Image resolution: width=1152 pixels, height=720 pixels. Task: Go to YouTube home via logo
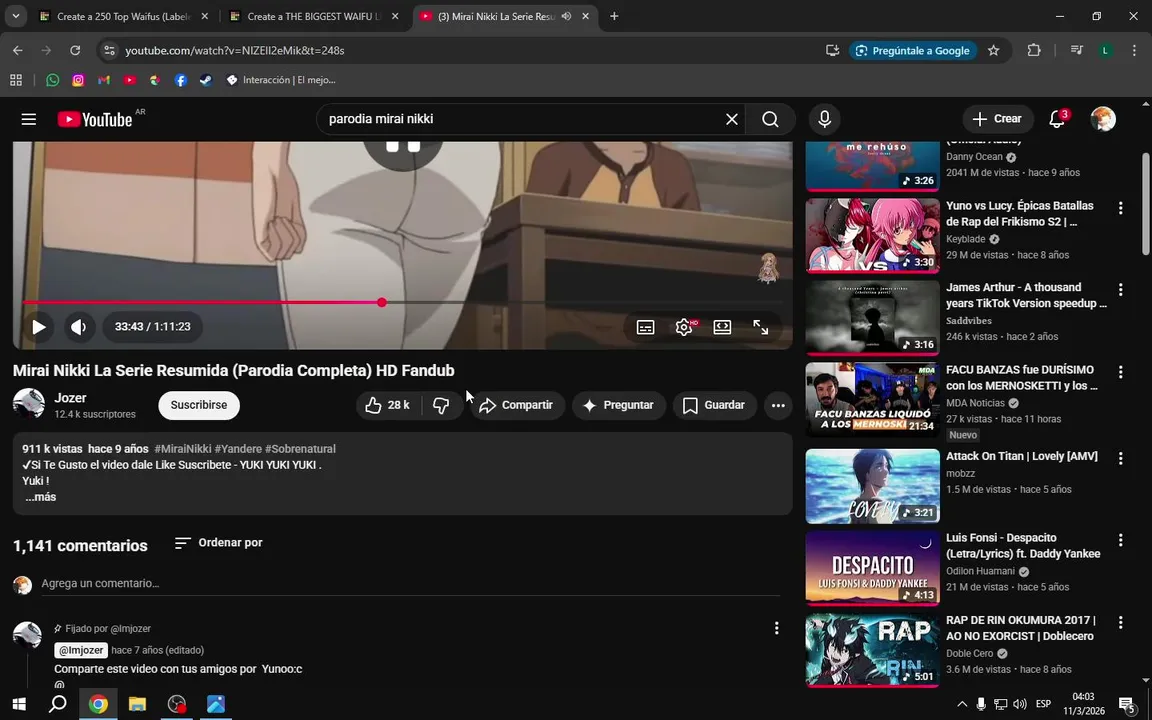[95, 119]
